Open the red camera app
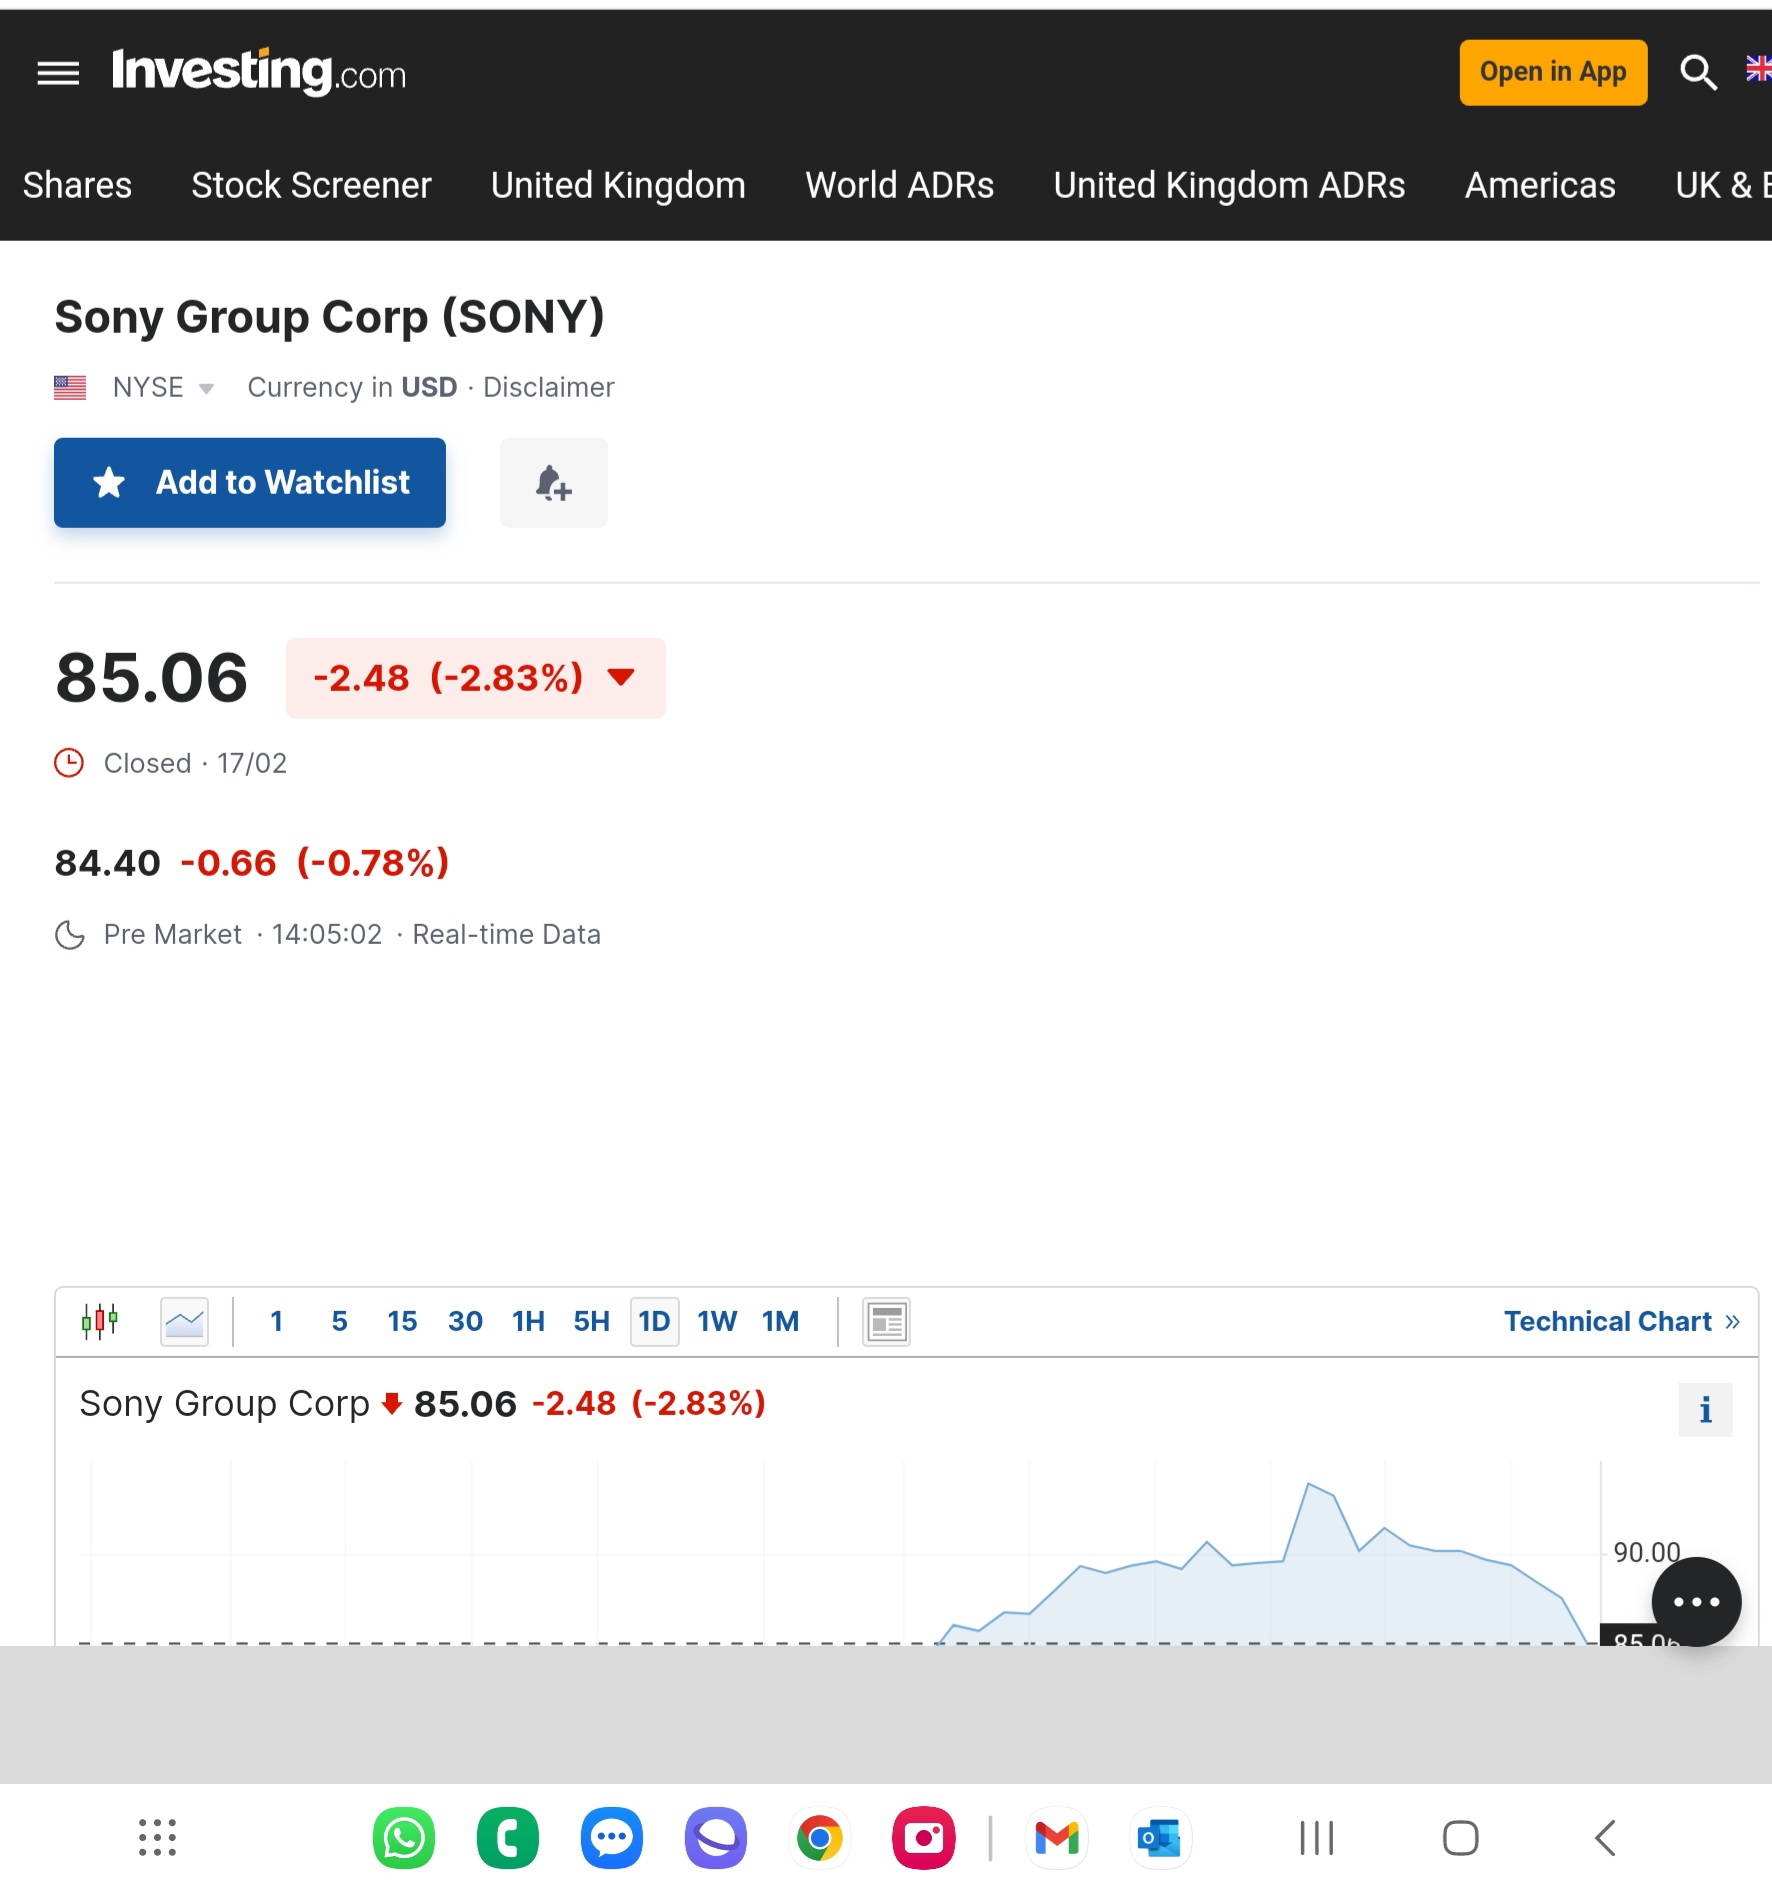 pyautogui.click(x=923, y=1837)
